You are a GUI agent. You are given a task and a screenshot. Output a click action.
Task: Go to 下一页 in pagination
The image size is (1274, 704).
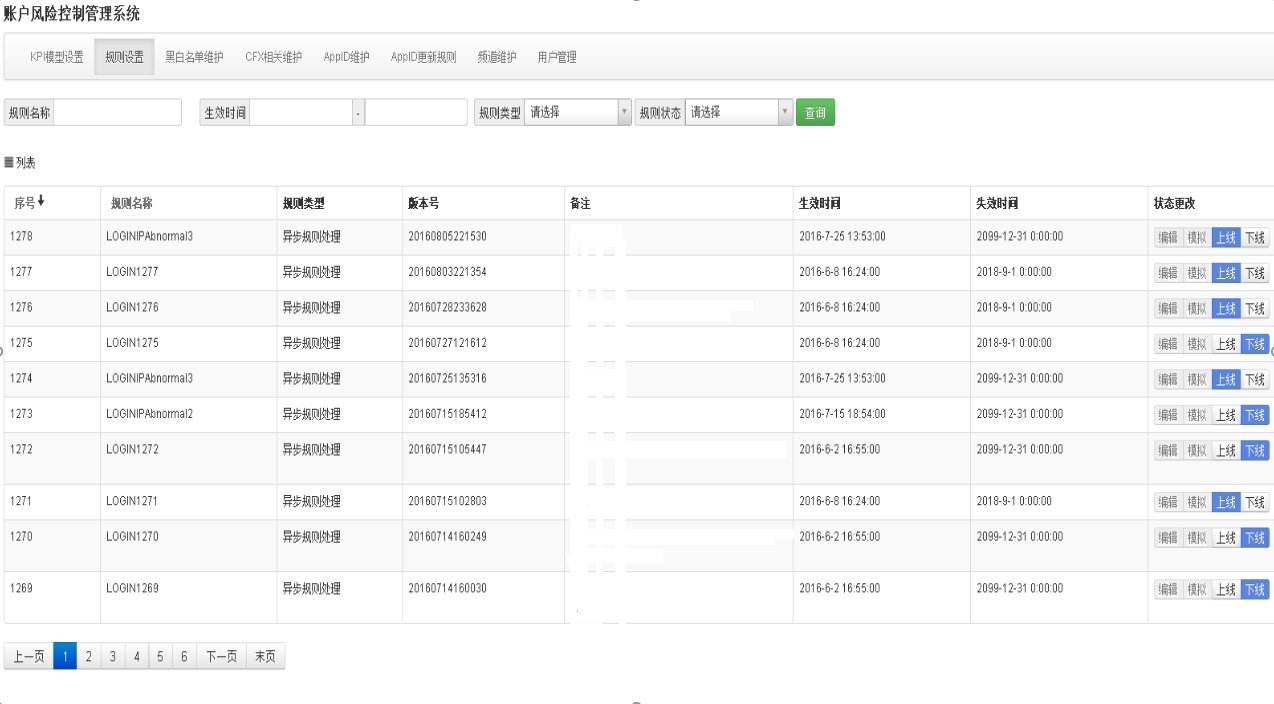pyautogui.click(x=221, y=657)
